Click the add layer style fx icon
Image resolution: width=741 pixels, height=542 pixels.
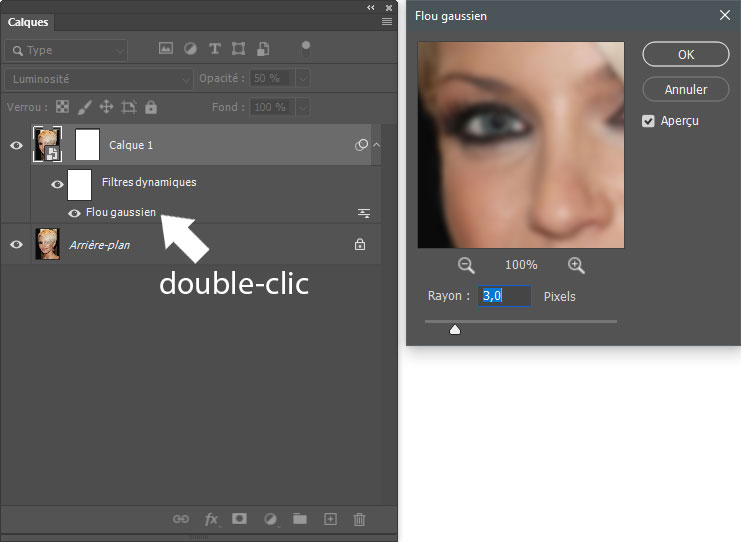click(211, 519)
